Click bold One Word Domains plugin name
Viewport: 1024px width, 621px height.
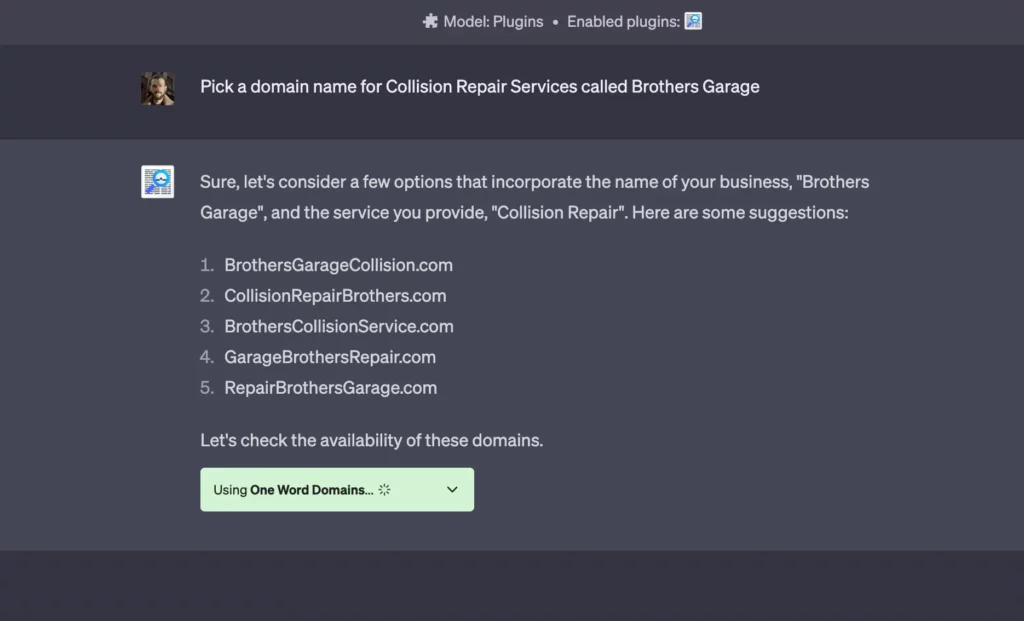coord(309,490)
